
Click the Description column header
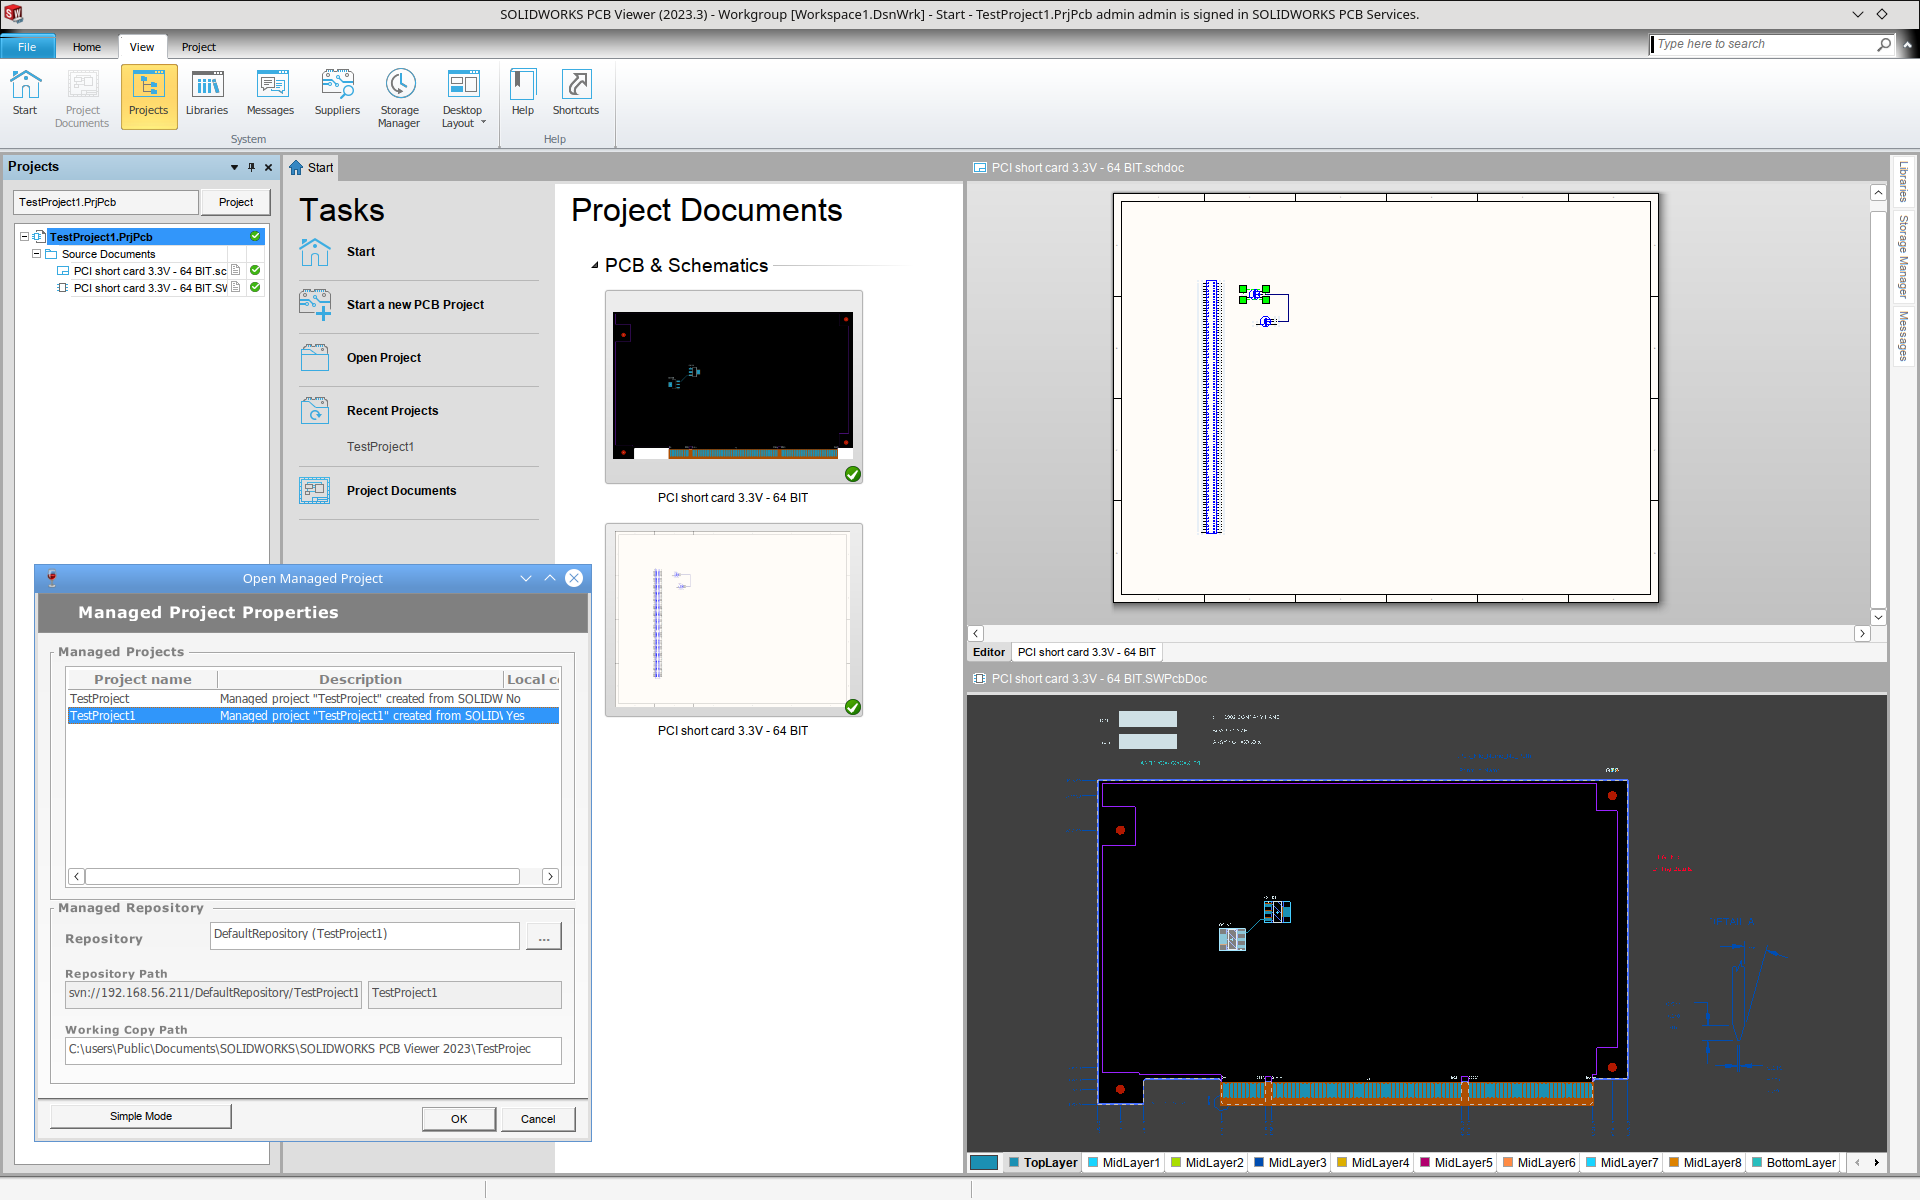[x=360, y=679]
